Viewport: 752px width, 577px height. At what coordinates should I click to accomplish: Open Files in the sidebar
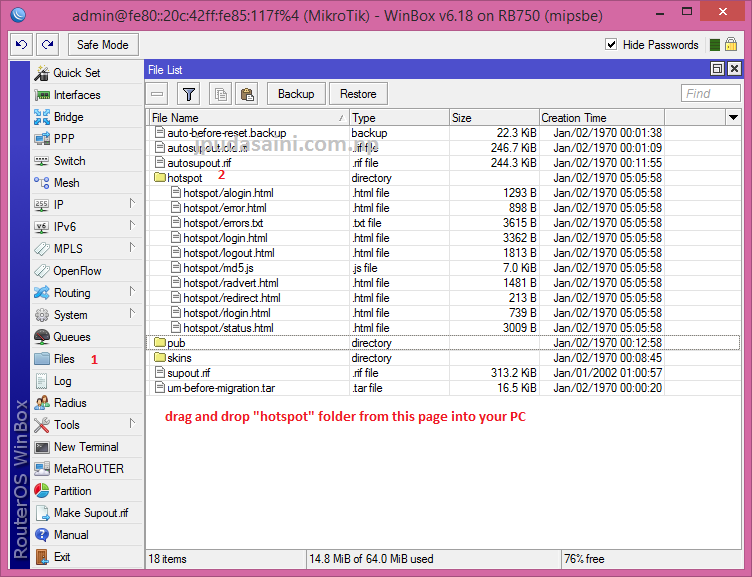87,359
